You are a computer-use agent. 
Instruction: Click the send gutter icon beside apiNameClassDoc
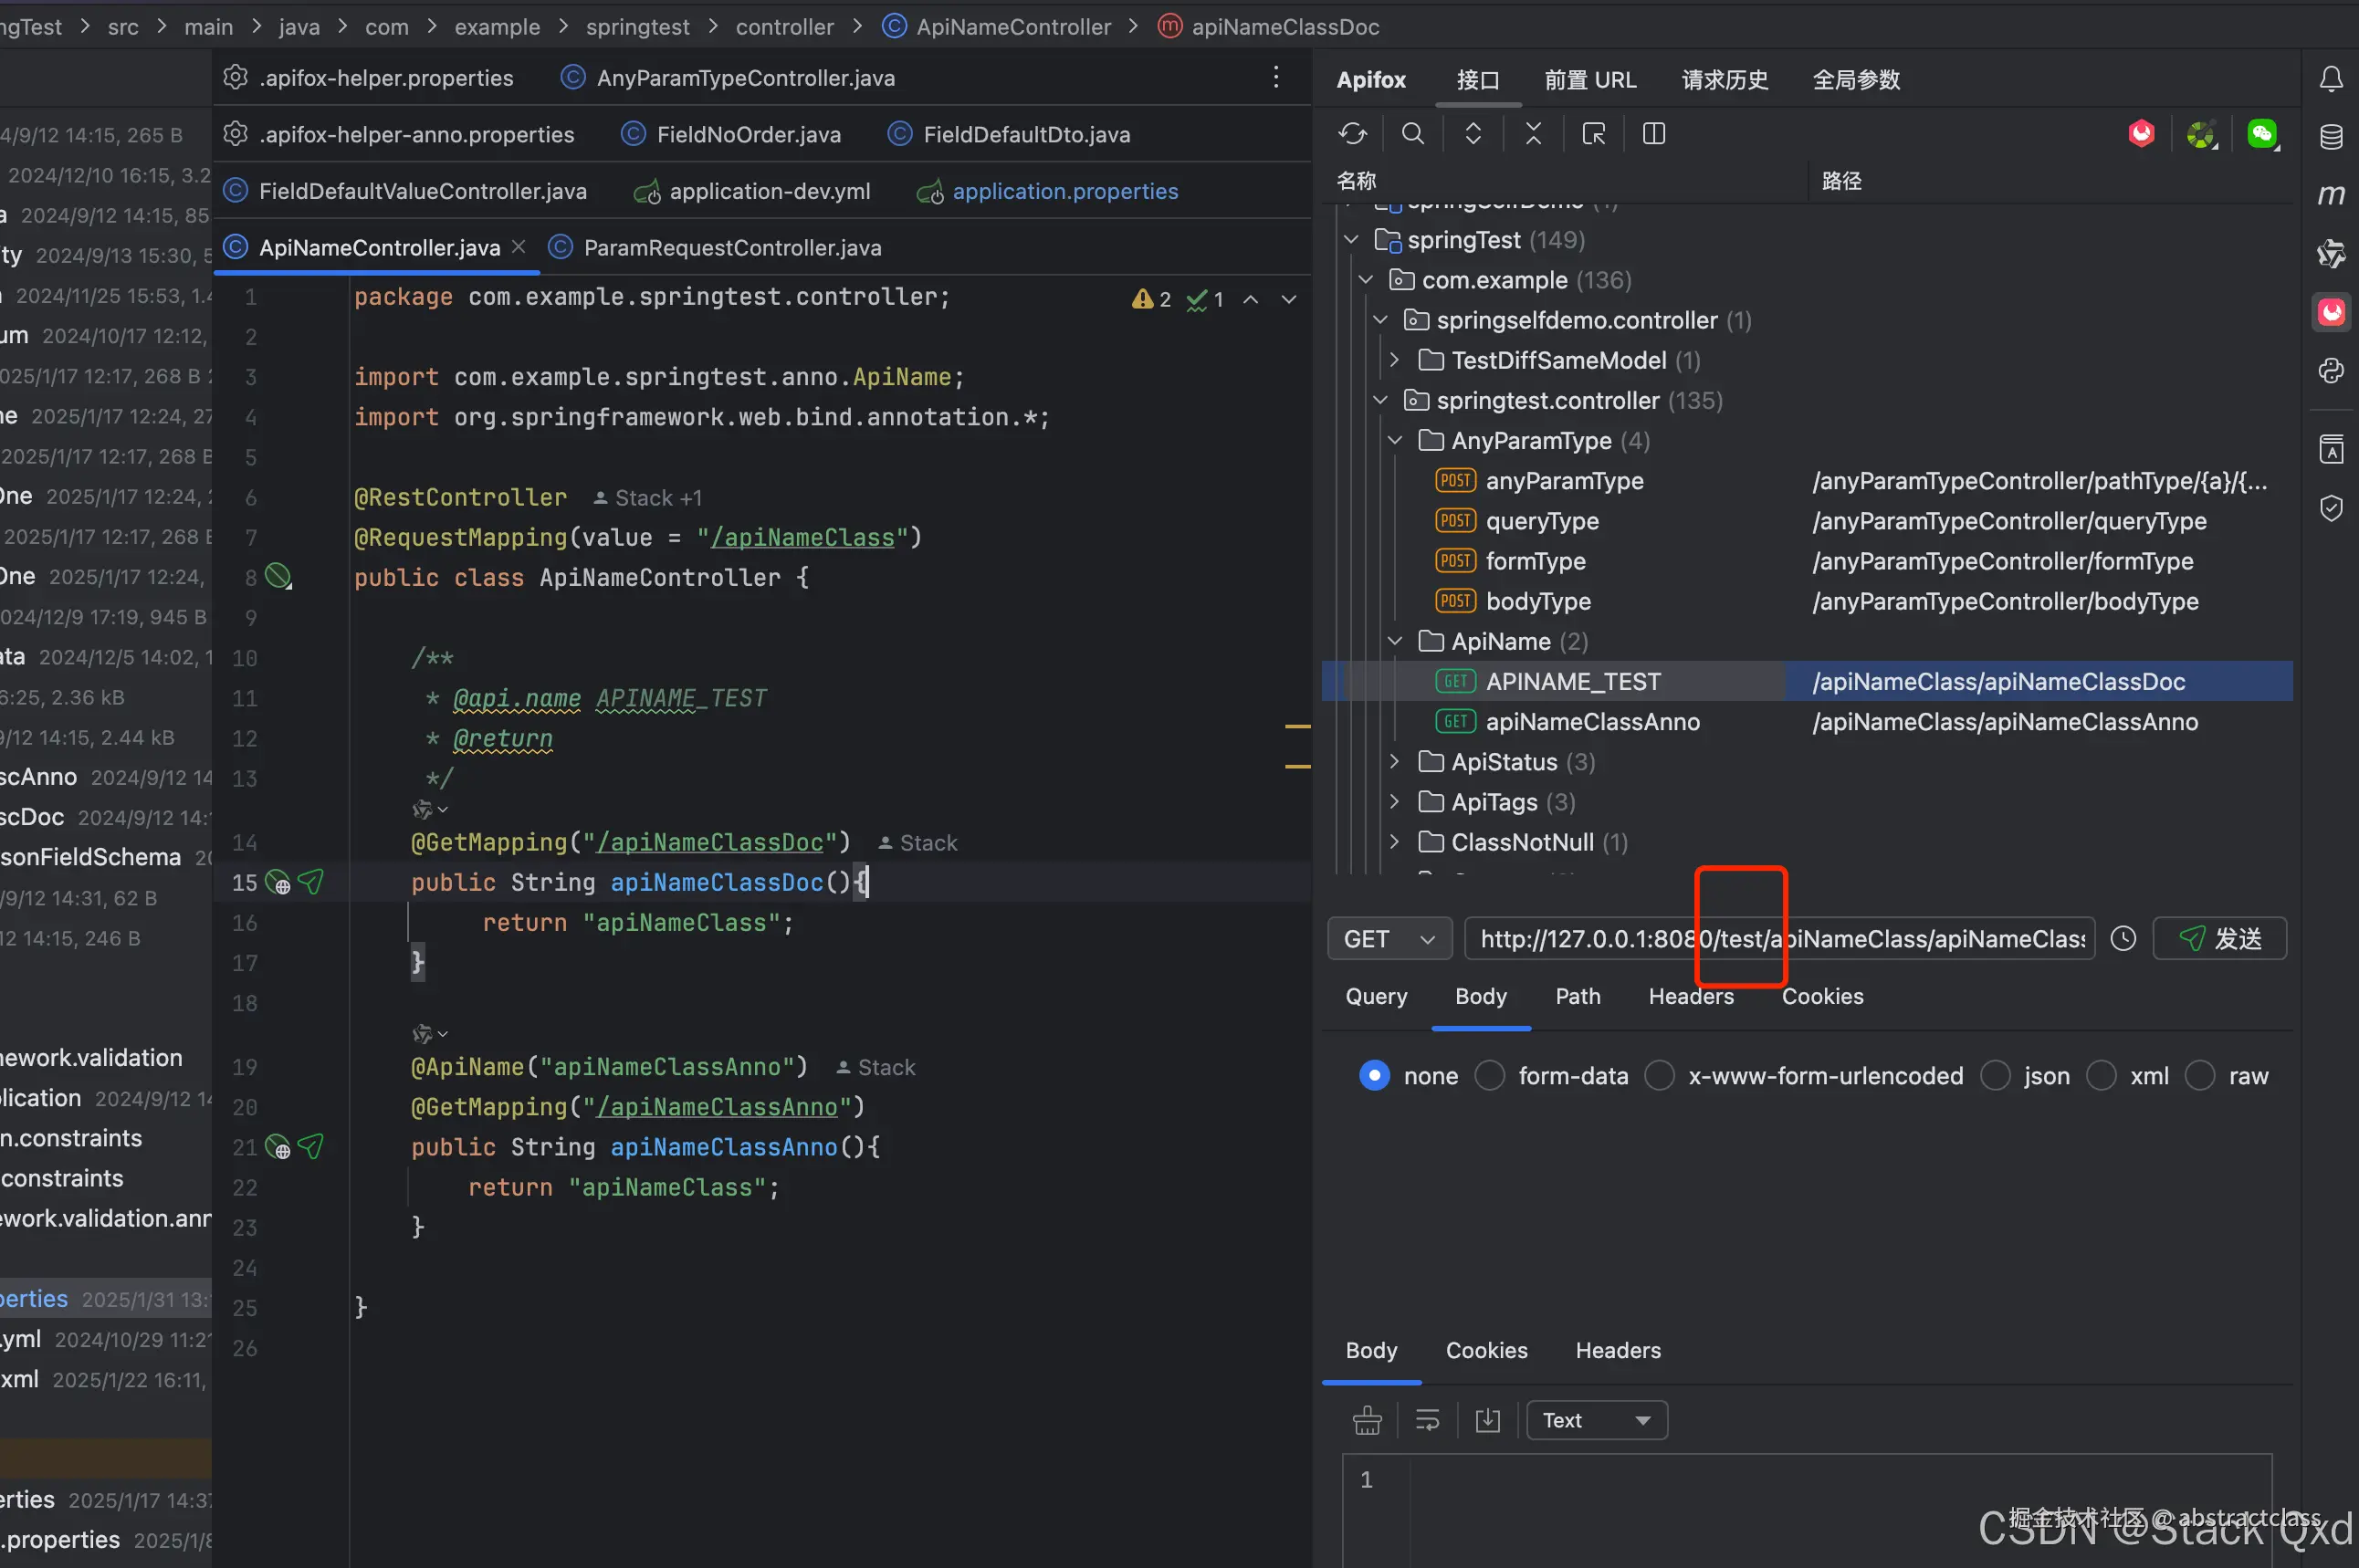tap(311, 882)
